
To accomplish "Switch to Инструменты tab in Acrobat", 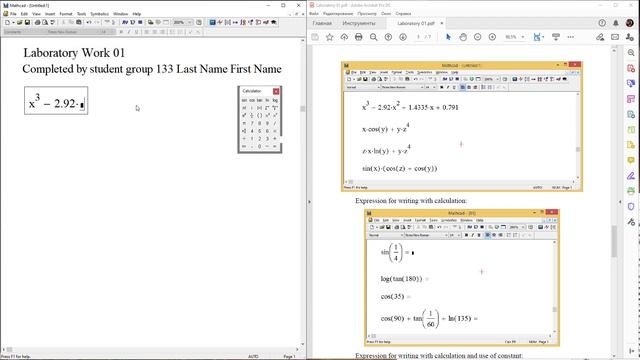I will click(359, 23).
